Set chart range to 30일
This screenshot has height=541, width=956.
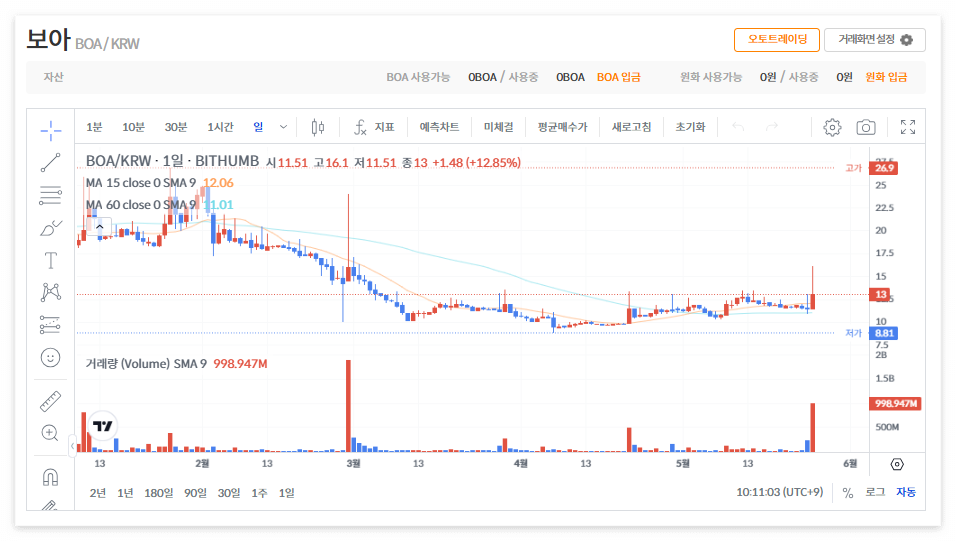point(229,493)
